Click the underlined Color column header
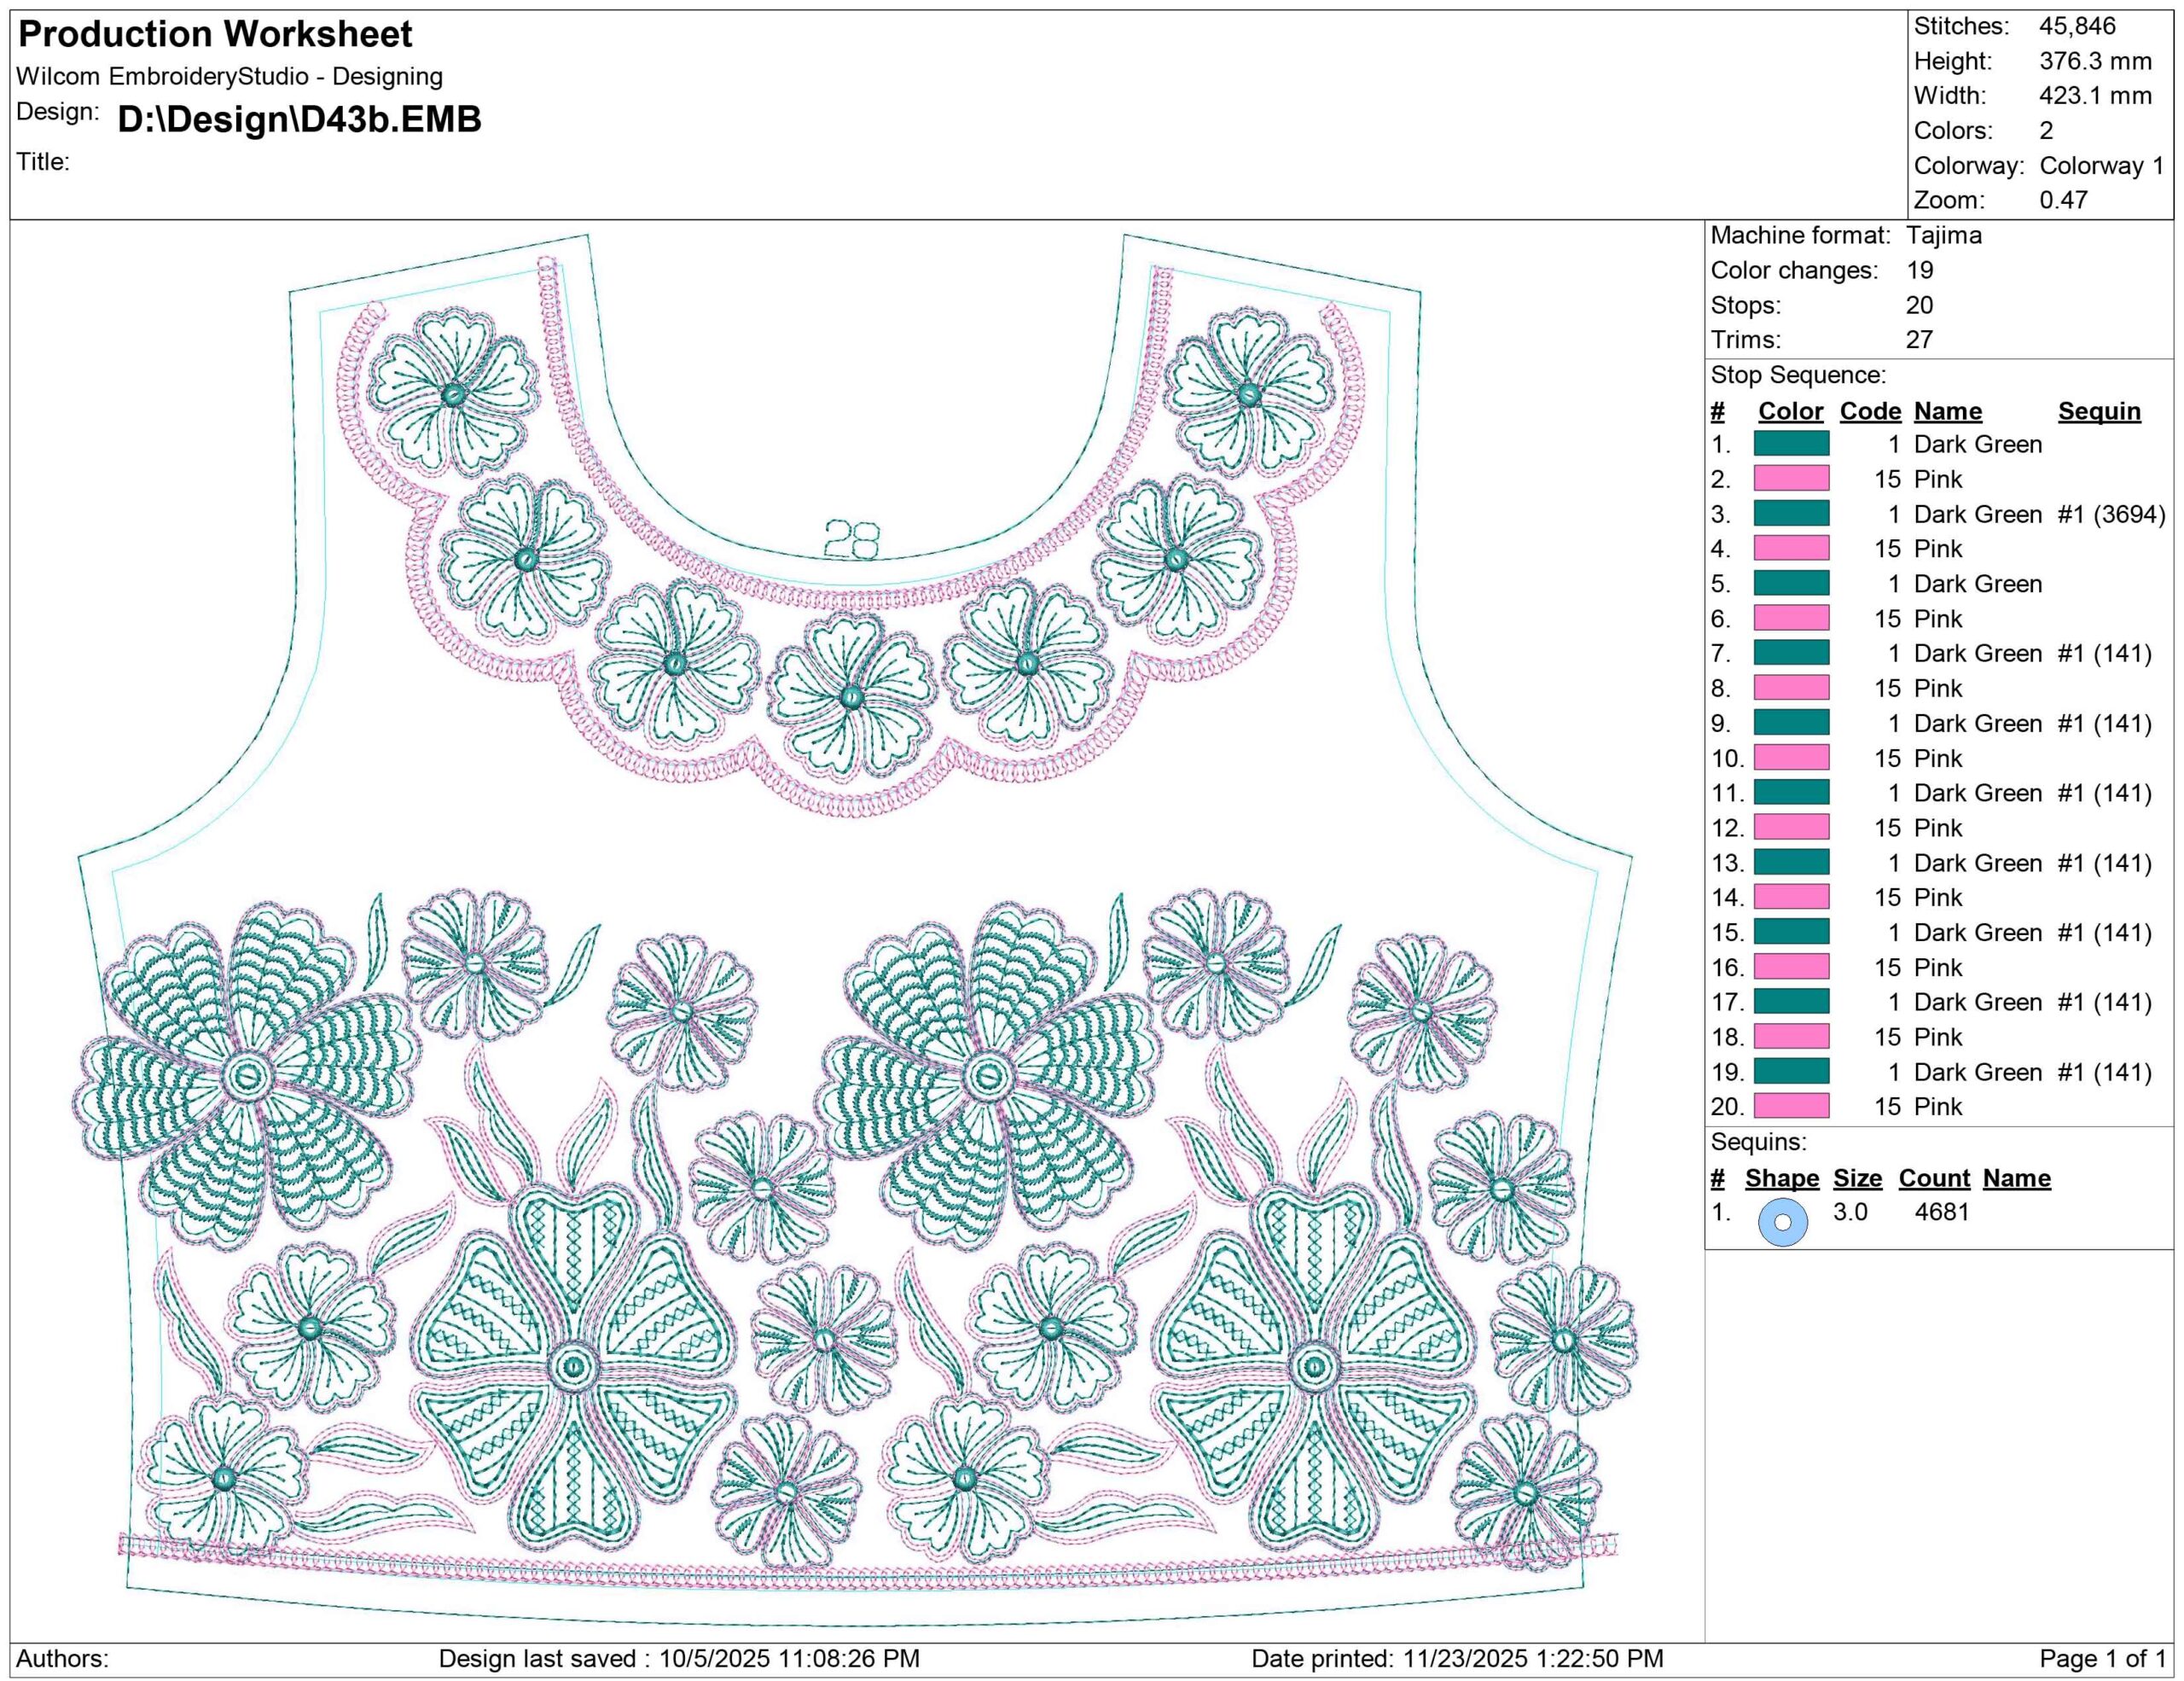Viewport: 2184px width, 1681px height. (x=1790, y=411)
